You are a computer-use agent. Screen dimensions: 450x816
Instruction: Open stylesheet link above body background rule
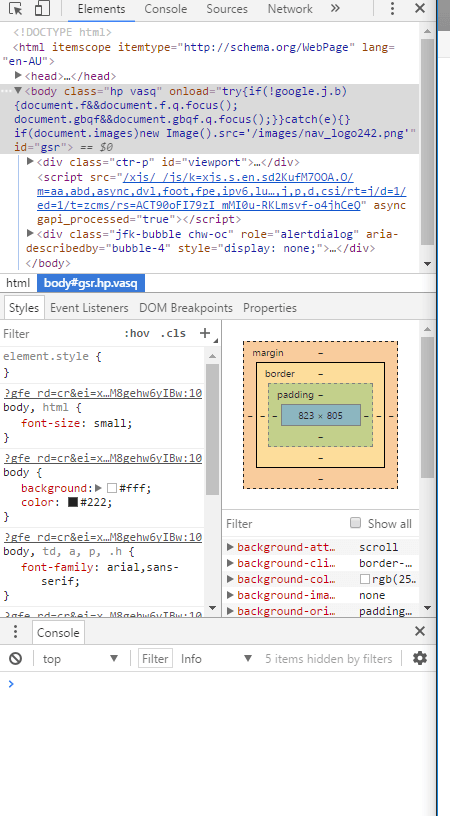pos(103,458)
